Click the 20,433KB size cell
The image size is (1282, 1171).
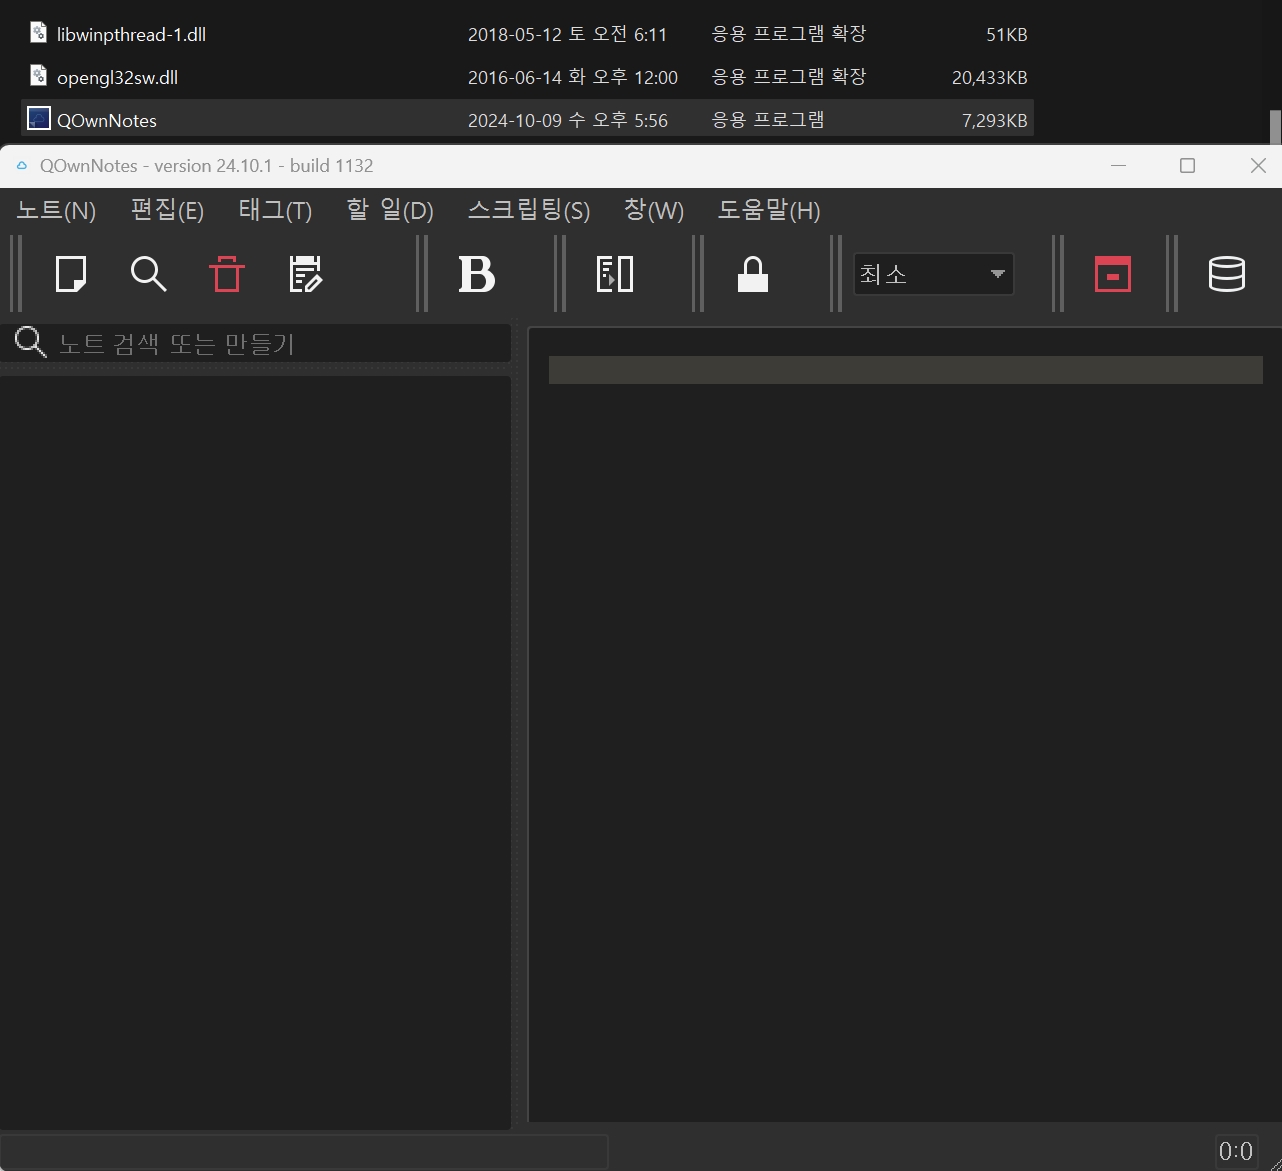(x=989, y=77)
